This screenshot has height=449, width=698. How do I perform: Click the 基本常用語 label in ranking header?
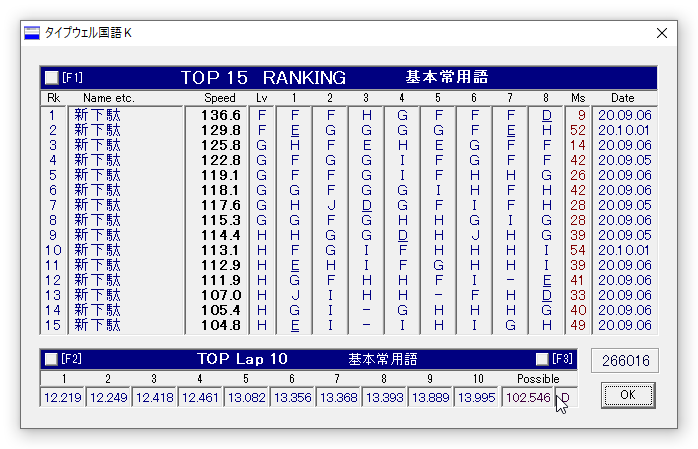tap(446, 77)
